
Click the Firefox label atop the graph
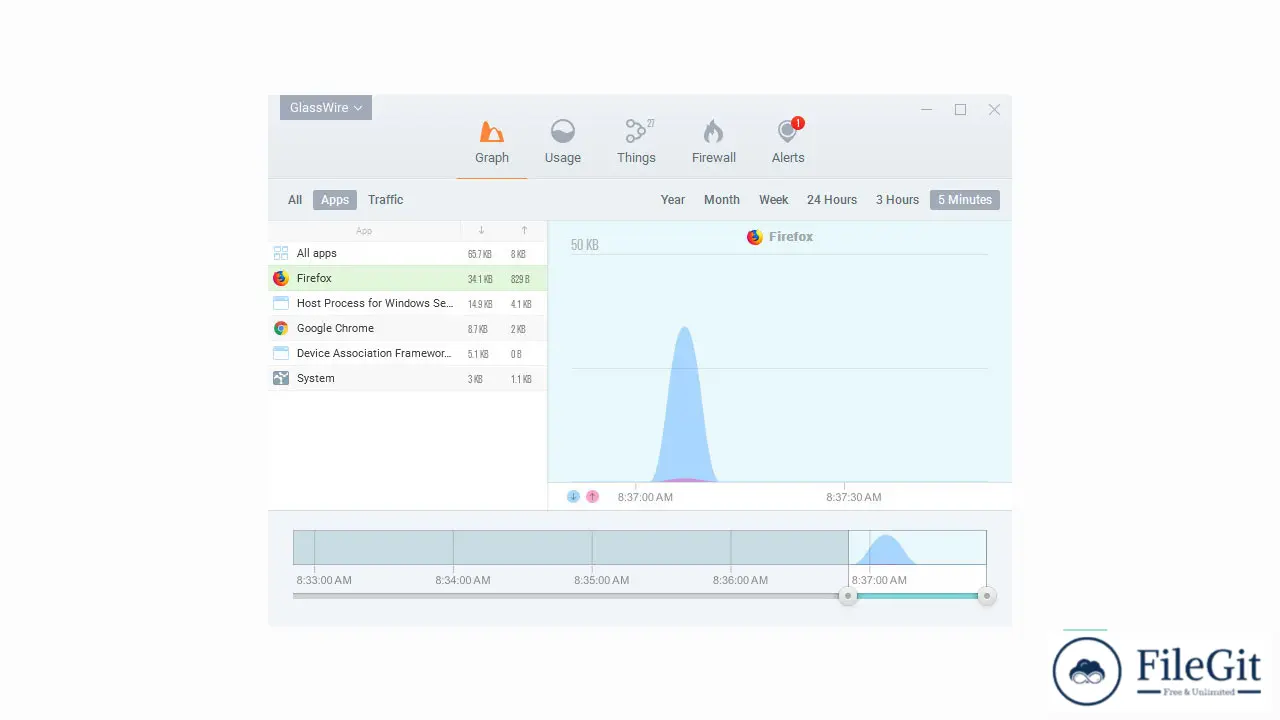[780, 237]
